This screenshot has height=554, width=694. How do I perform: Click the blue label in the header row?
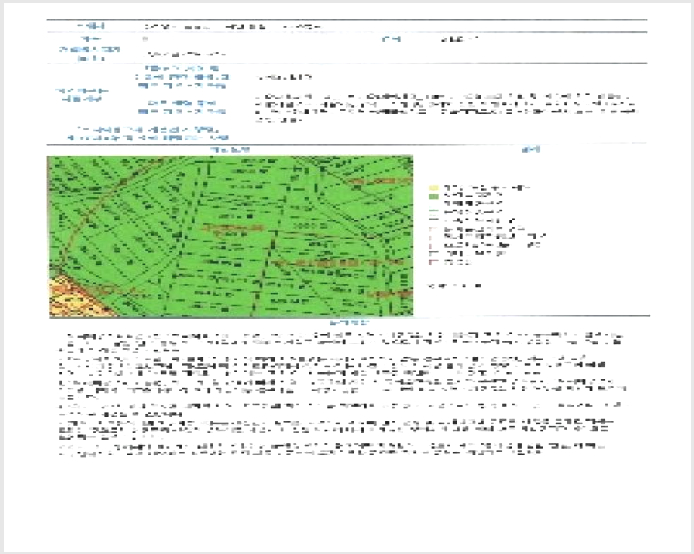90,26
